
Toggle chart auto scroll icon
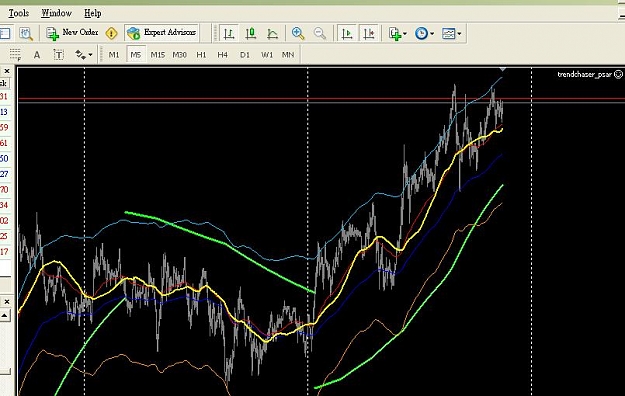pyautogui.click(x=347, y=33)
